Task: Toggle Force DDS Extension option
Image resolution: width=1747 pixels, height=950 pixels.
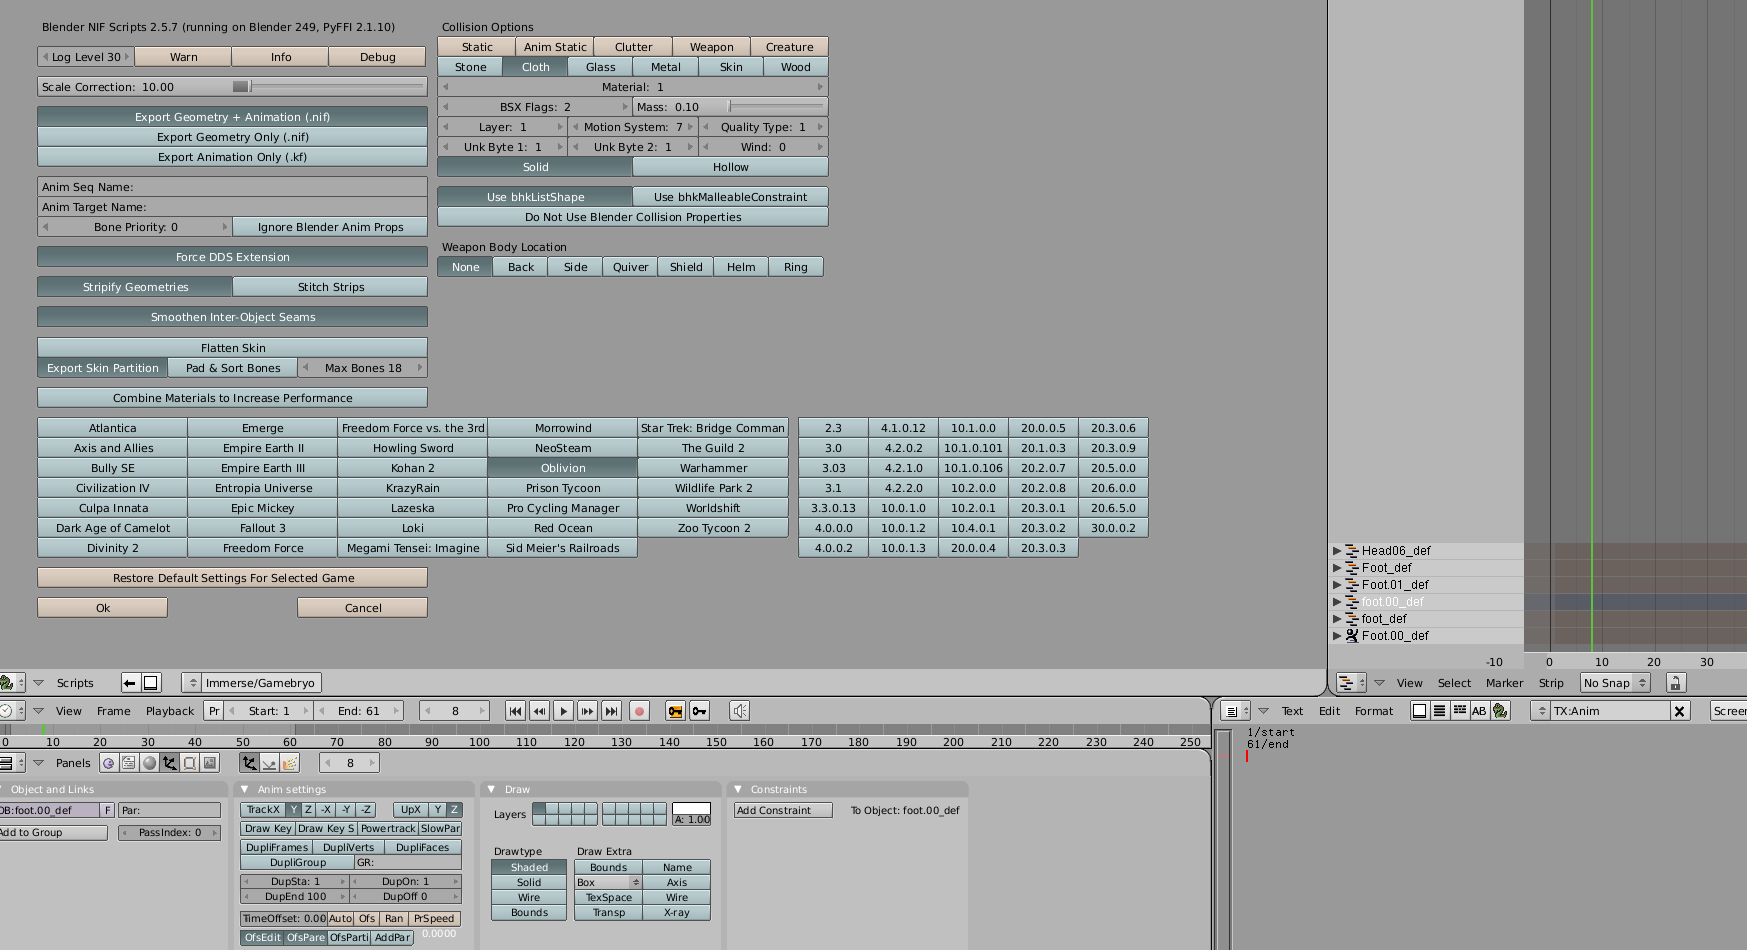Action: click(232, 257)
